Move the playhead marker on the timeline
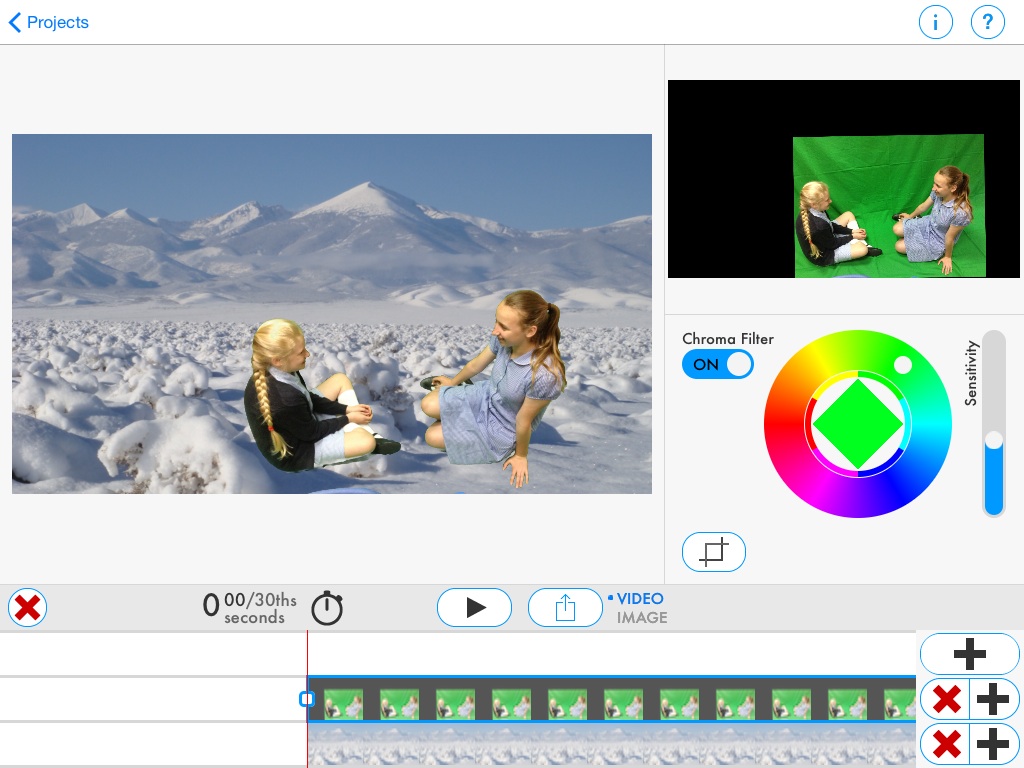The width and height of the screenshot is (1024, 768). click(307, 699)
